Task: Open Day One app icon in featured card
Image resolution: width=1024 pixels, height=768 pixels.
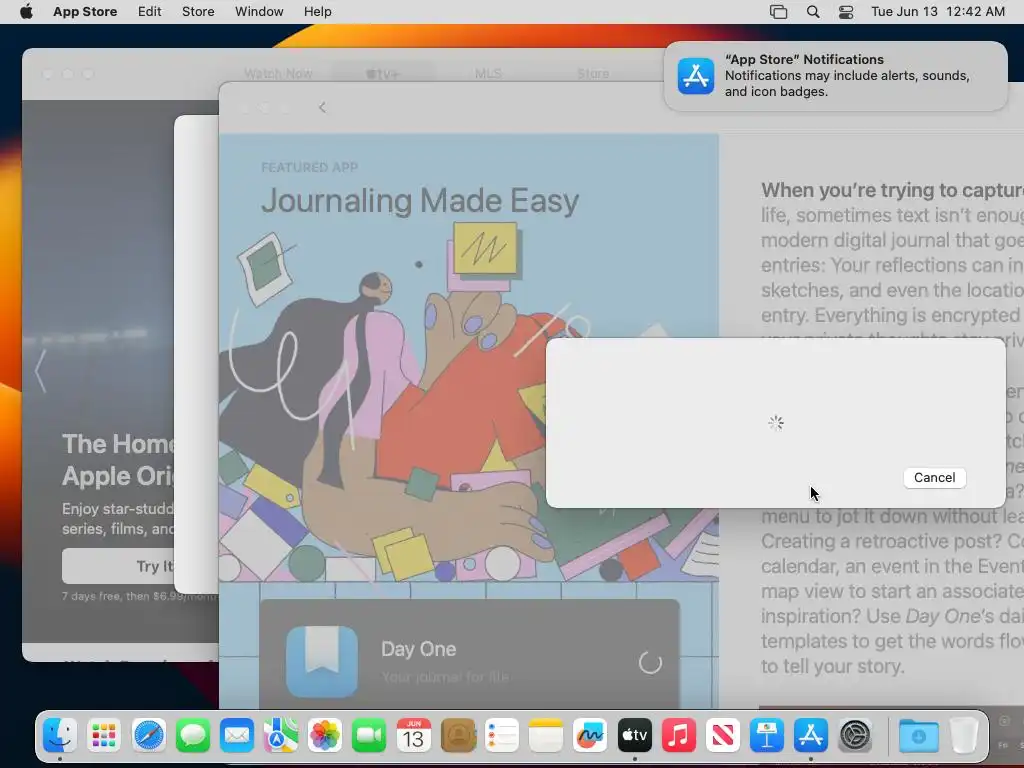Action: coord(322,662)
